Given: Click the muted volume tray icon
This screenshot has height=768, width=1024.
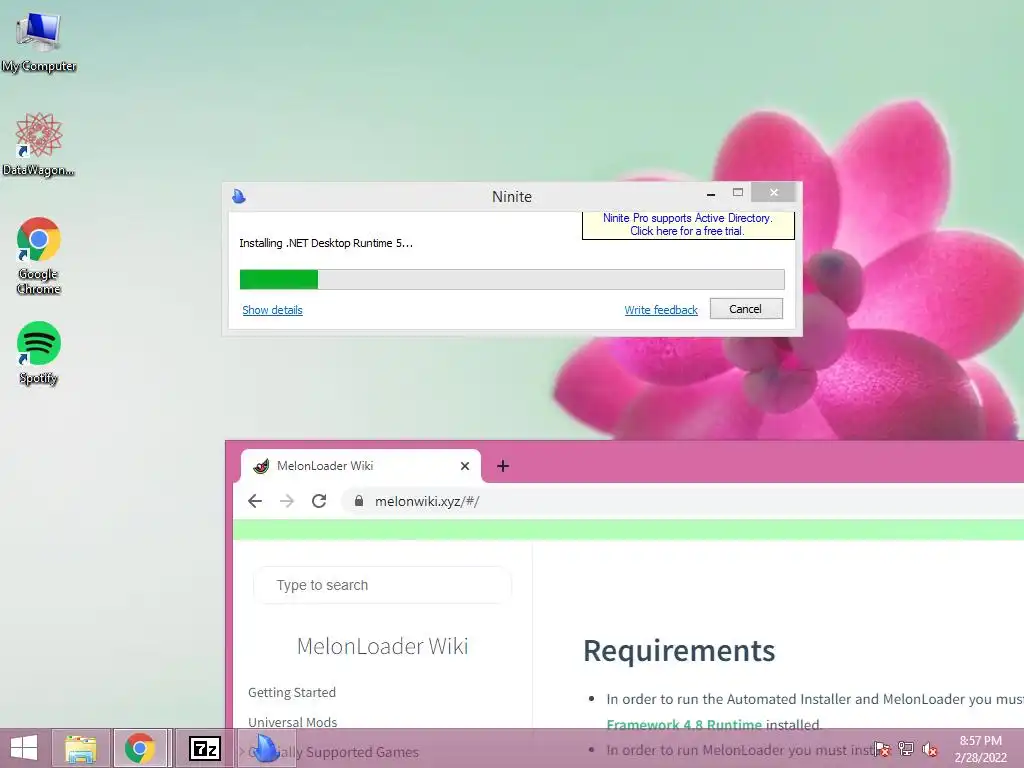Looking at the screenshot, I should [930, 749].
